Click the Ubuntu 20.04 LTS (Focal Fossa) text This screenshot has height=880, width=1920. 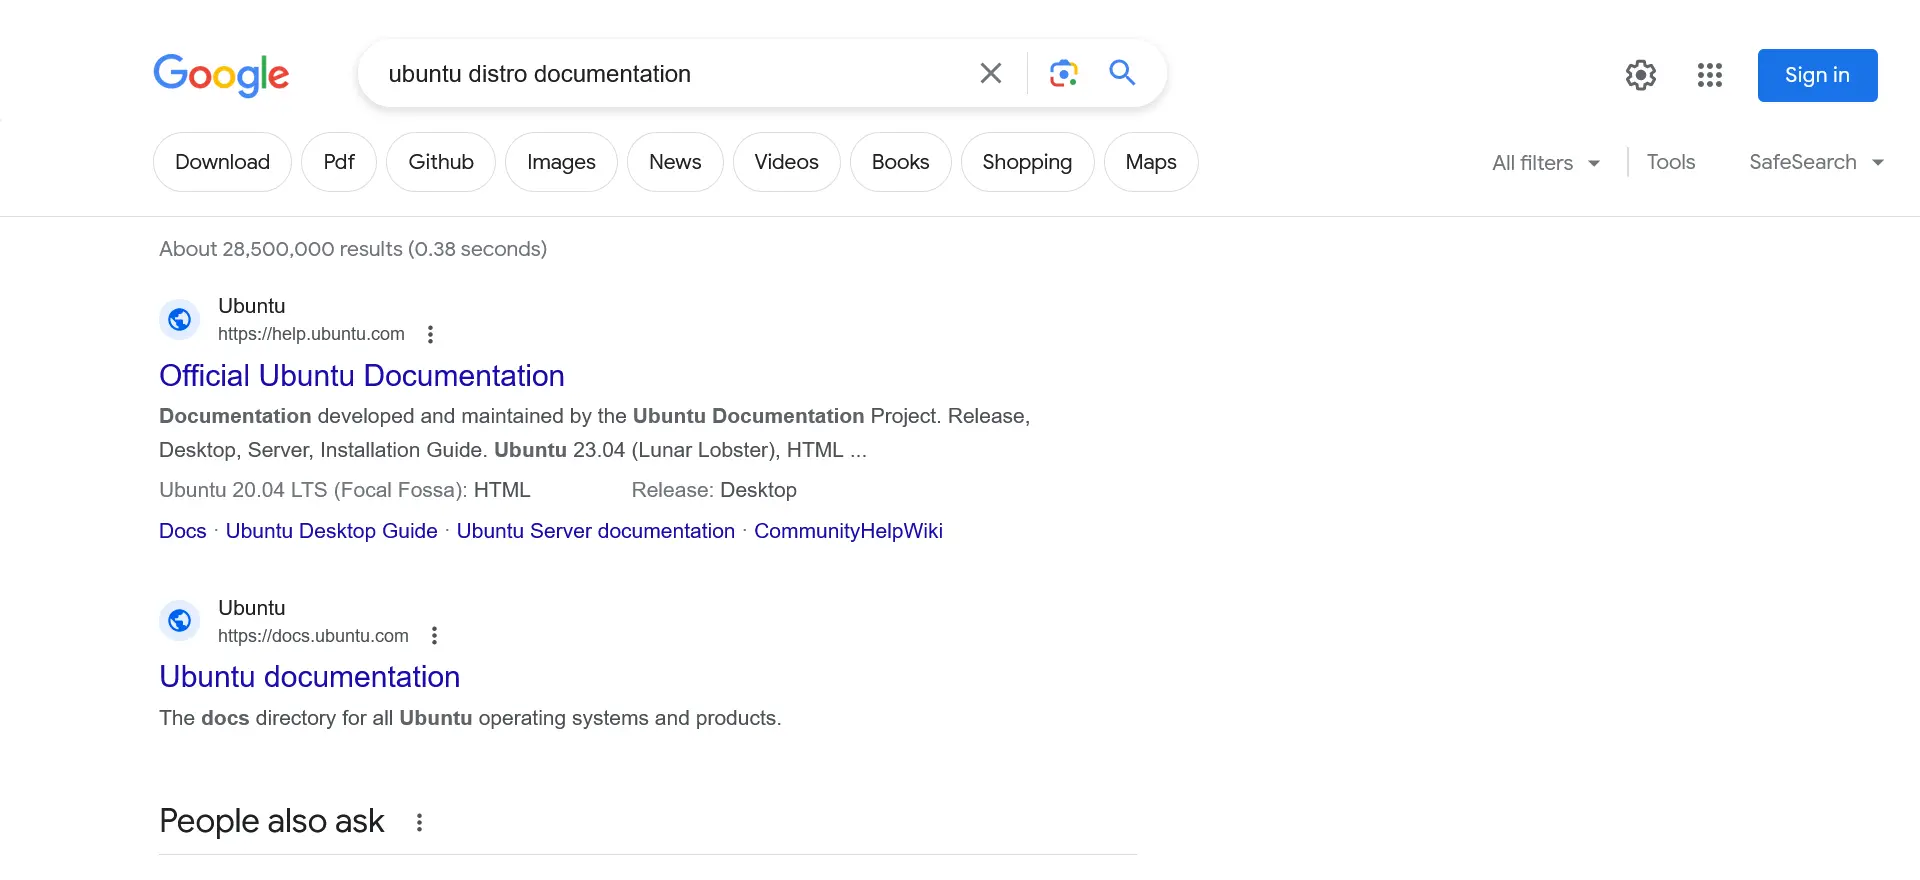coord(313,490)
